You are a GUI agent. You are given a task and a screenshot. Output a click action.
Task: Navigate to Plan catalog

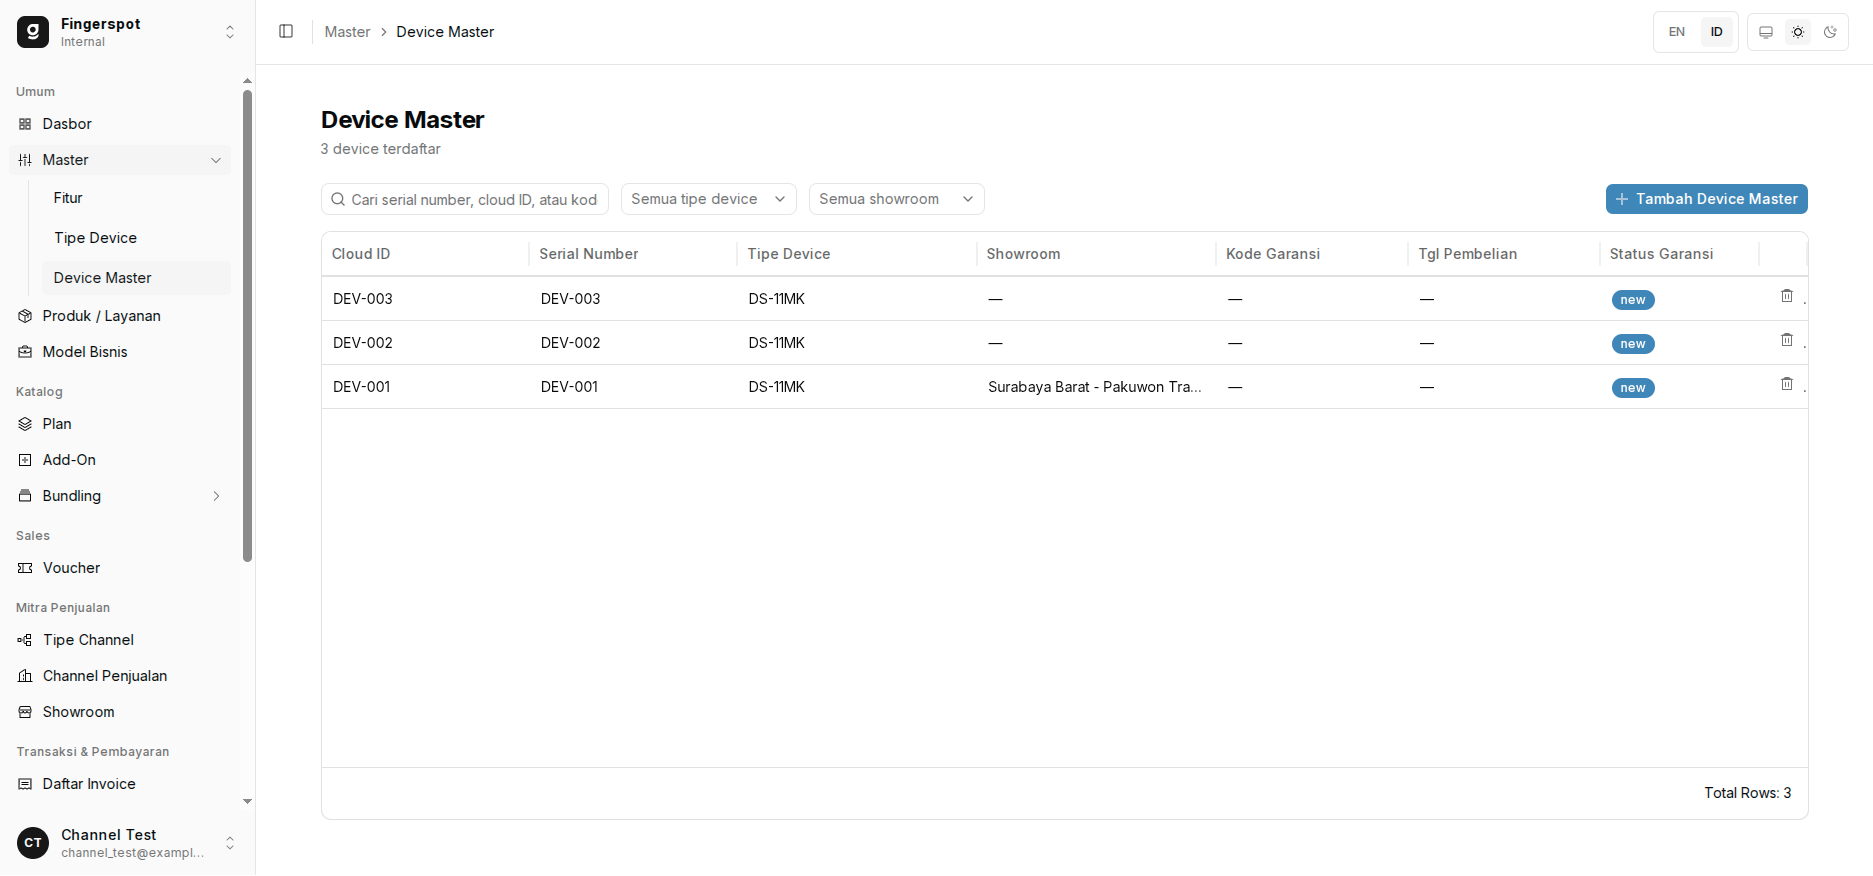[x=120, y=424]
